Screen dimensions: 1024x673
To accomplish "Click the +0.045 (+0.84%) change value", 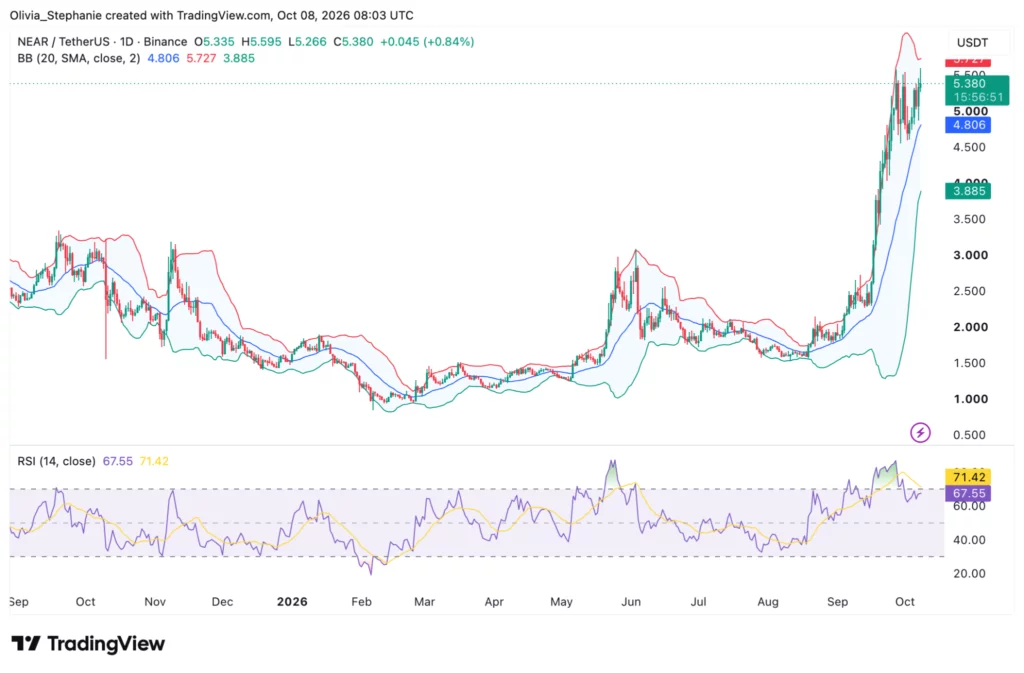I will 427,42.
